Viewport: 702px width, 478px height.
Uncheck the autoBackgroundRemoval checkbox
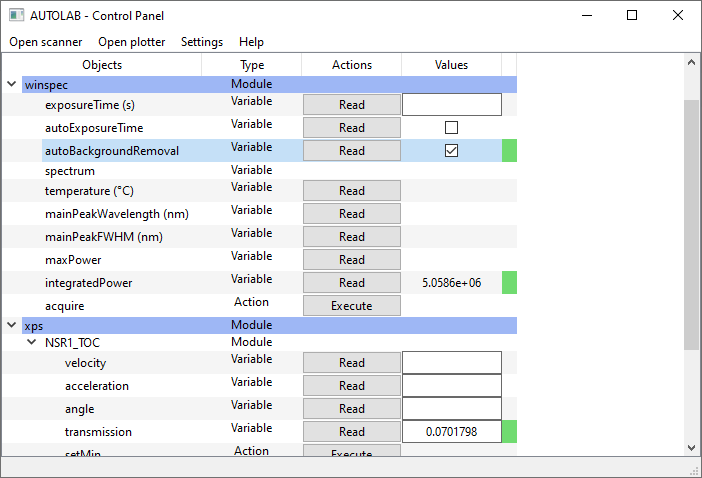pyautogui.click(x=451, y=151)
